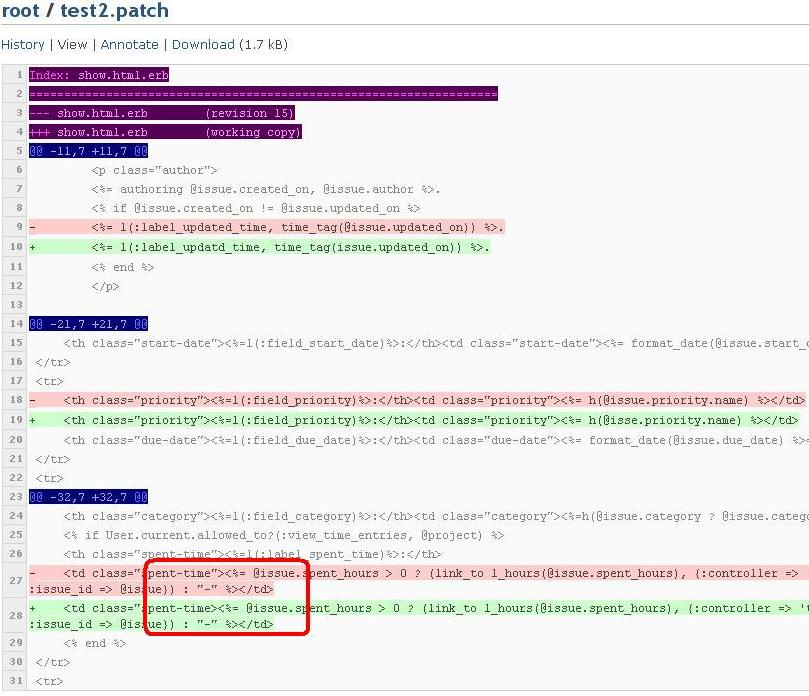Click the '</tr>' text on line 30

coord(53,662)
